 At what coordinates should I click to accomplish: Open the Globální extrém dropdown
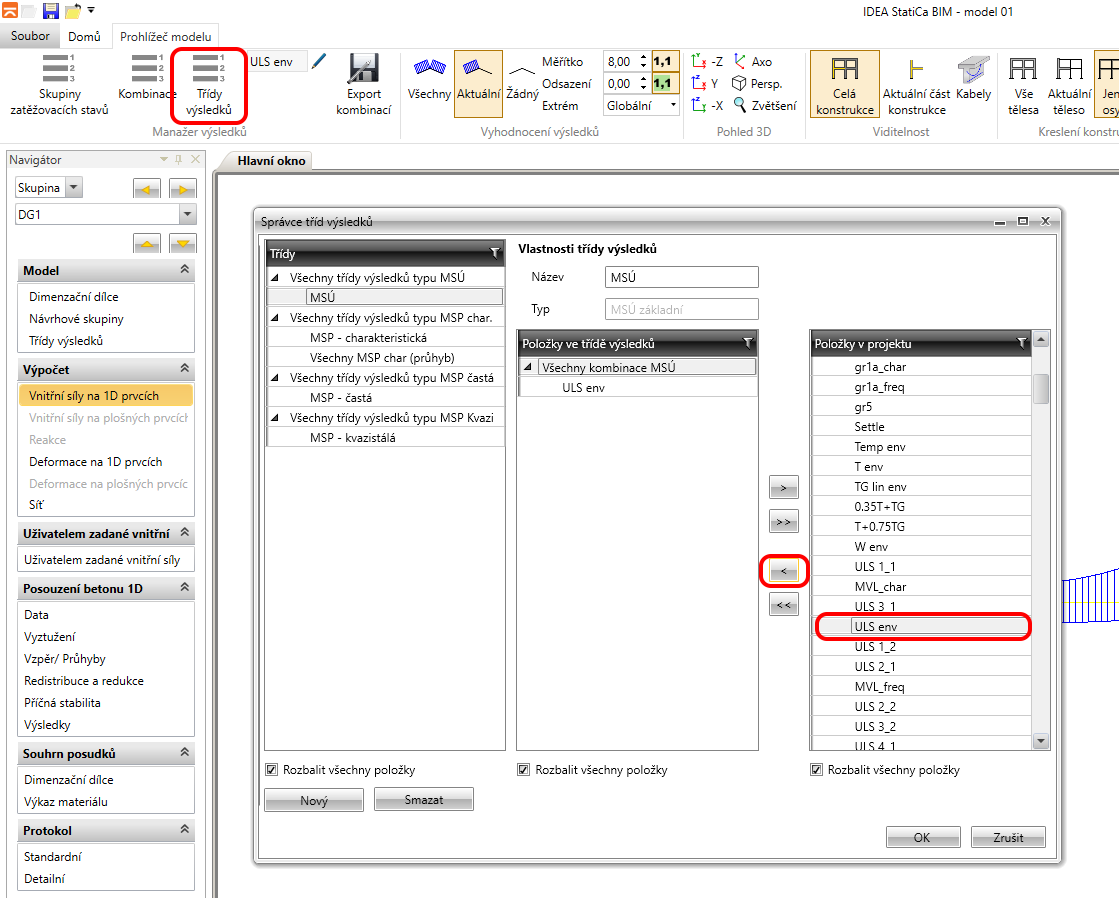[673, 105]
